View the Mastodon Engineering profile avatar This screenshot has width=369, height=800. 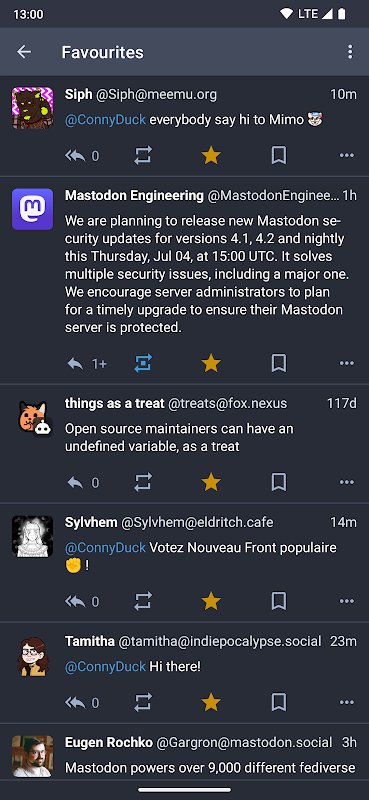[33, 209]
